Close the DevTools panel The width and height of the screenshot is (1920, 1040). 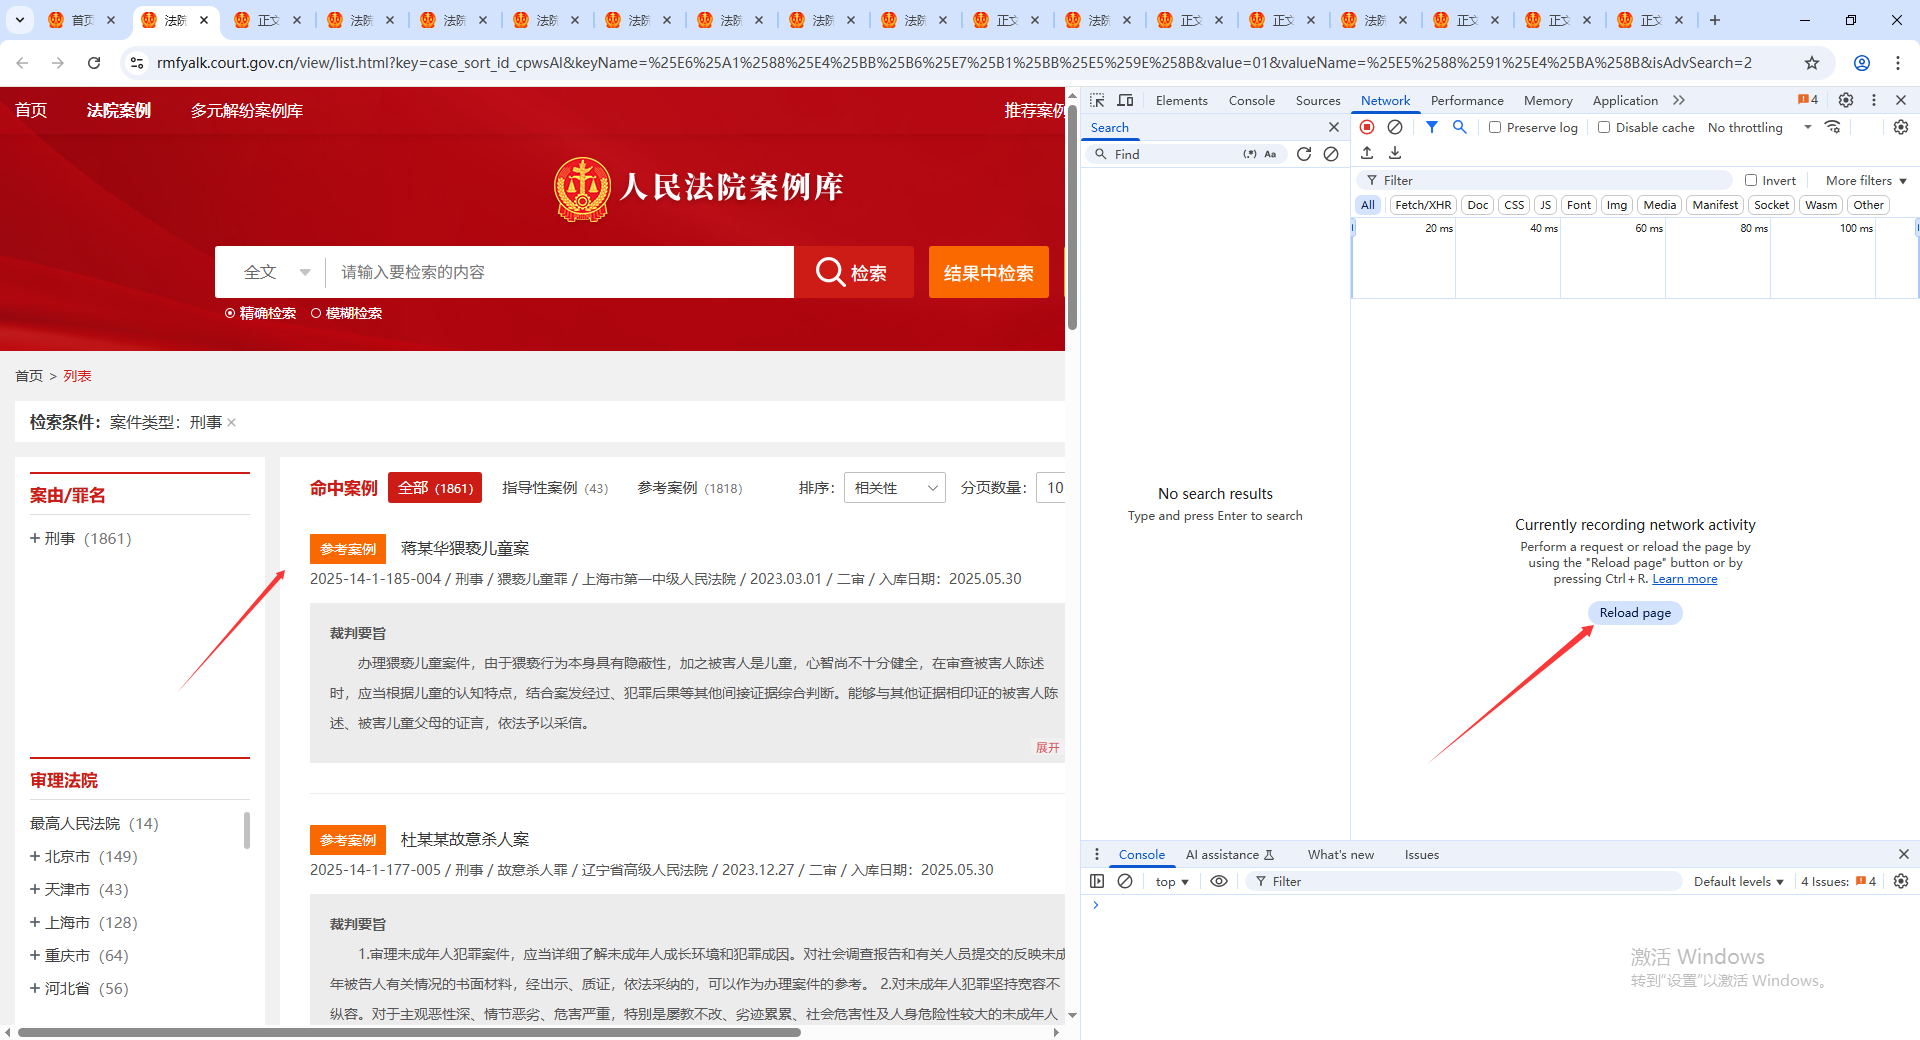pyautogui.click(x=1901, y=100)
